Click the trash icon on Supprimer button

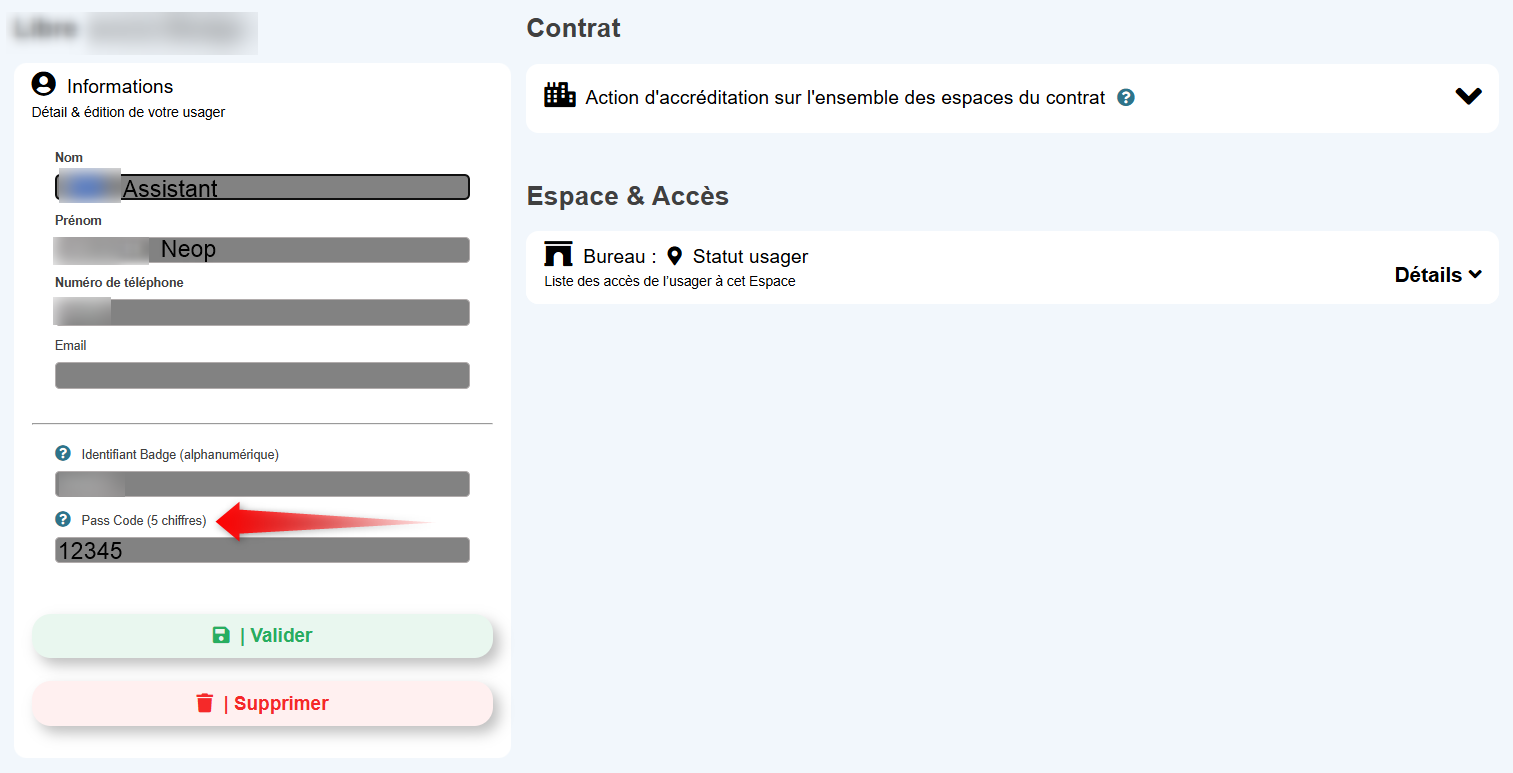[x=205, y=703]
